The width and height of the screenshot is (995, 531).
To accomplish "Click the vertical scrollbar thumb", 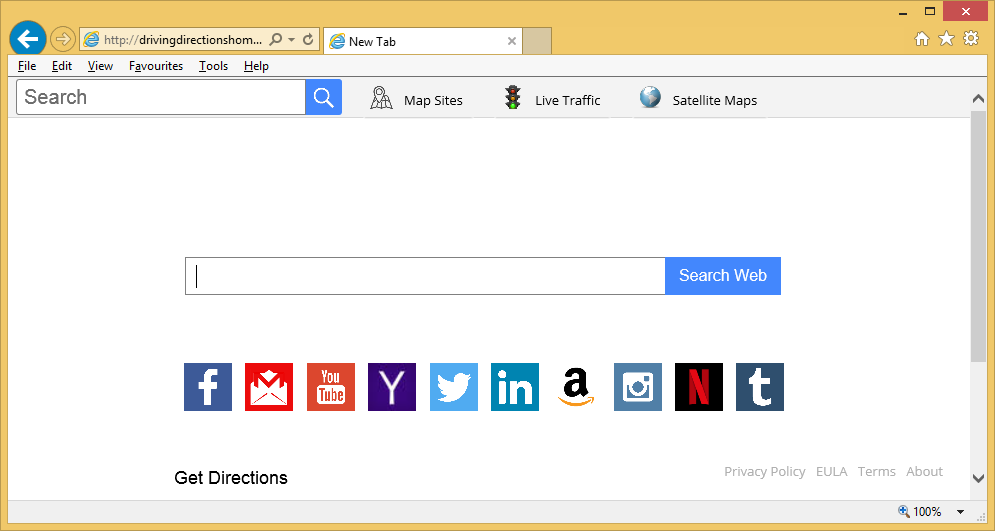I will point(978,236).
